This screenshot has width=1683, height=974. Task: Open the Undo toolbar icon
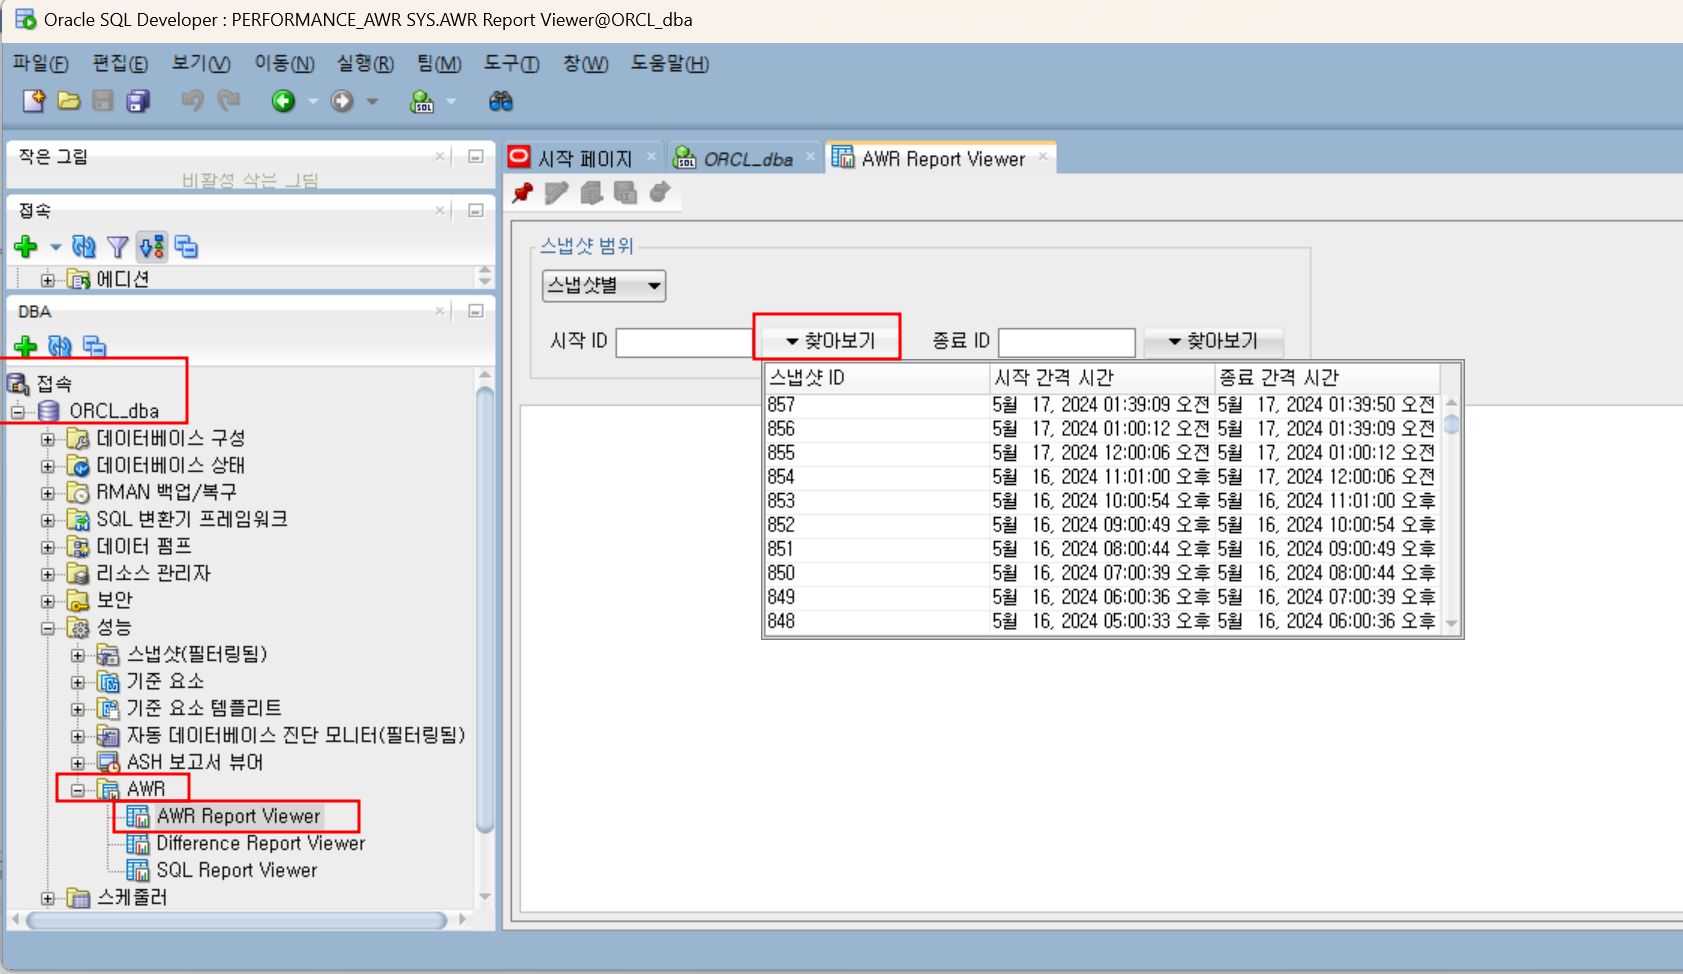(192, 100)
